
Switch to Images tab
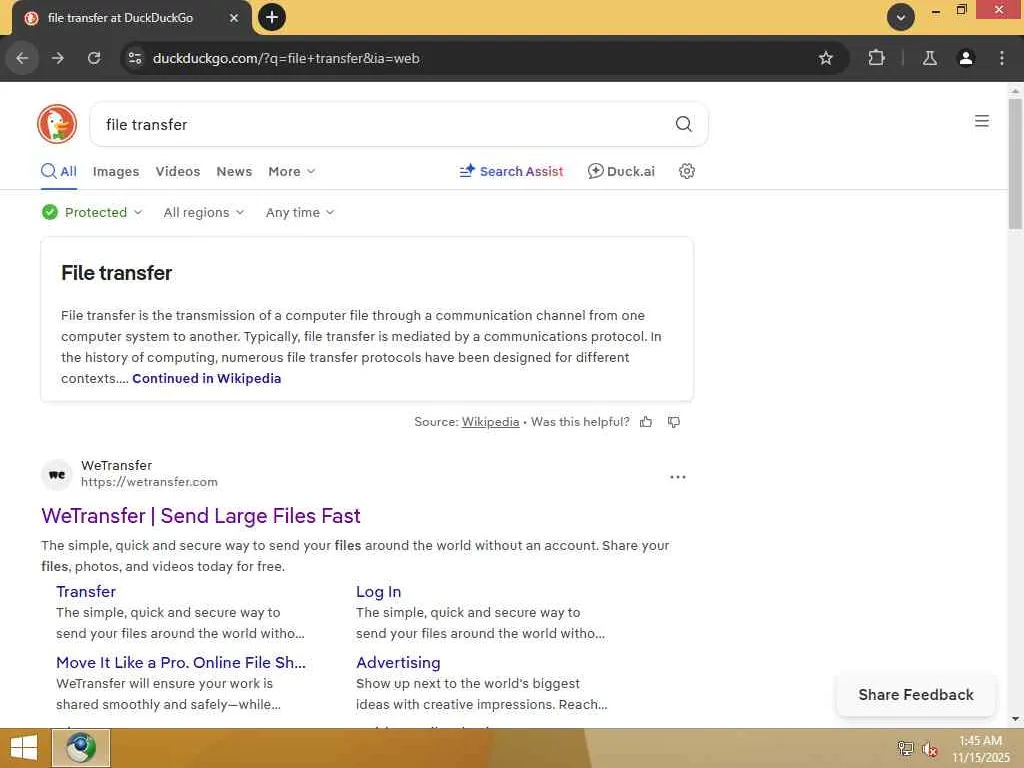click(x=116, y=171)
